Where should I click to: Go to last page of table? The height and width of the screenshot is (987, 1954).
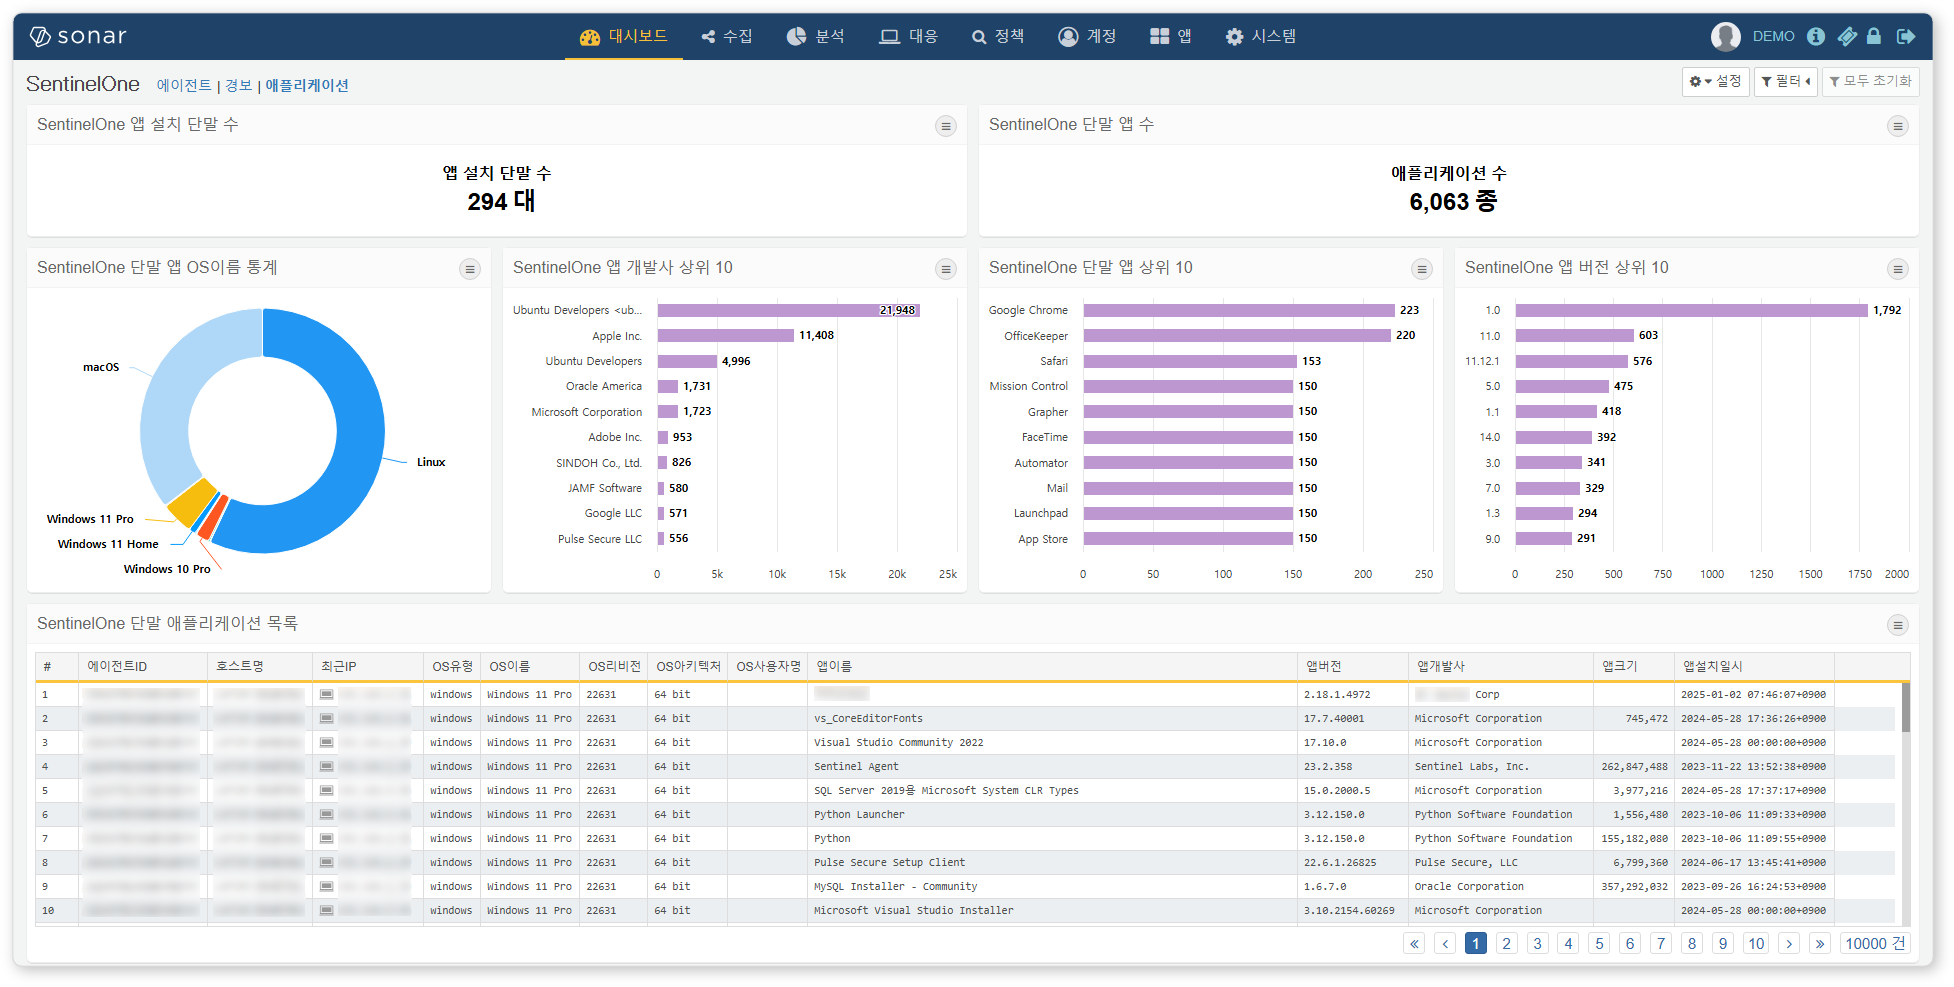pos(1820,943)
